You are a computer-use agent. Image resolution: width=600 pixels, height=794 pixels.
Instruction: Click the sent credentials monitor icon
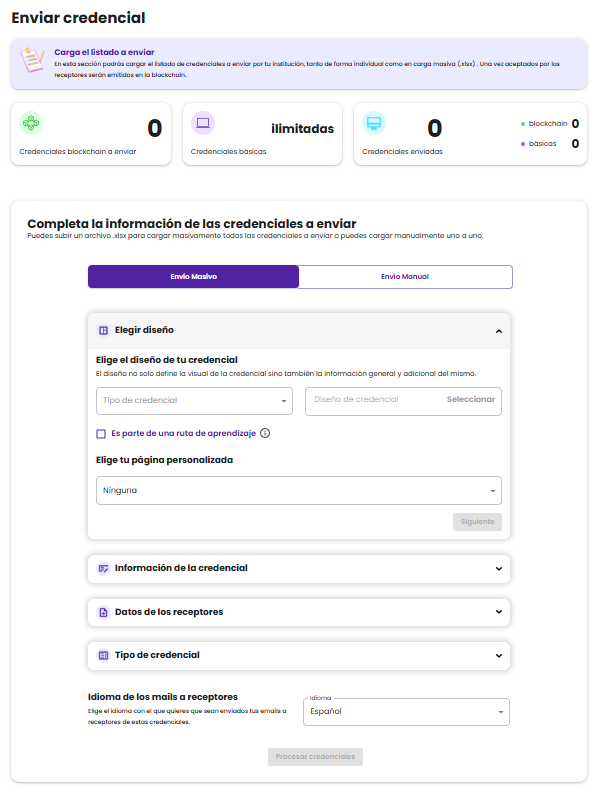(x=374, y=124)
